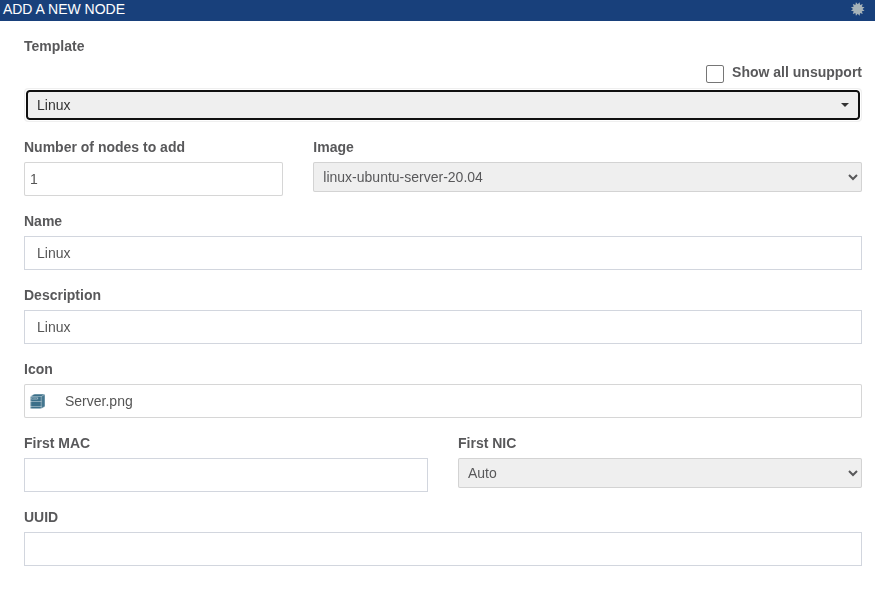Image resolution: width=875 pixels, height=596 pixels.
Task: Focus the First MAC input field
Action: click(226, 475)
